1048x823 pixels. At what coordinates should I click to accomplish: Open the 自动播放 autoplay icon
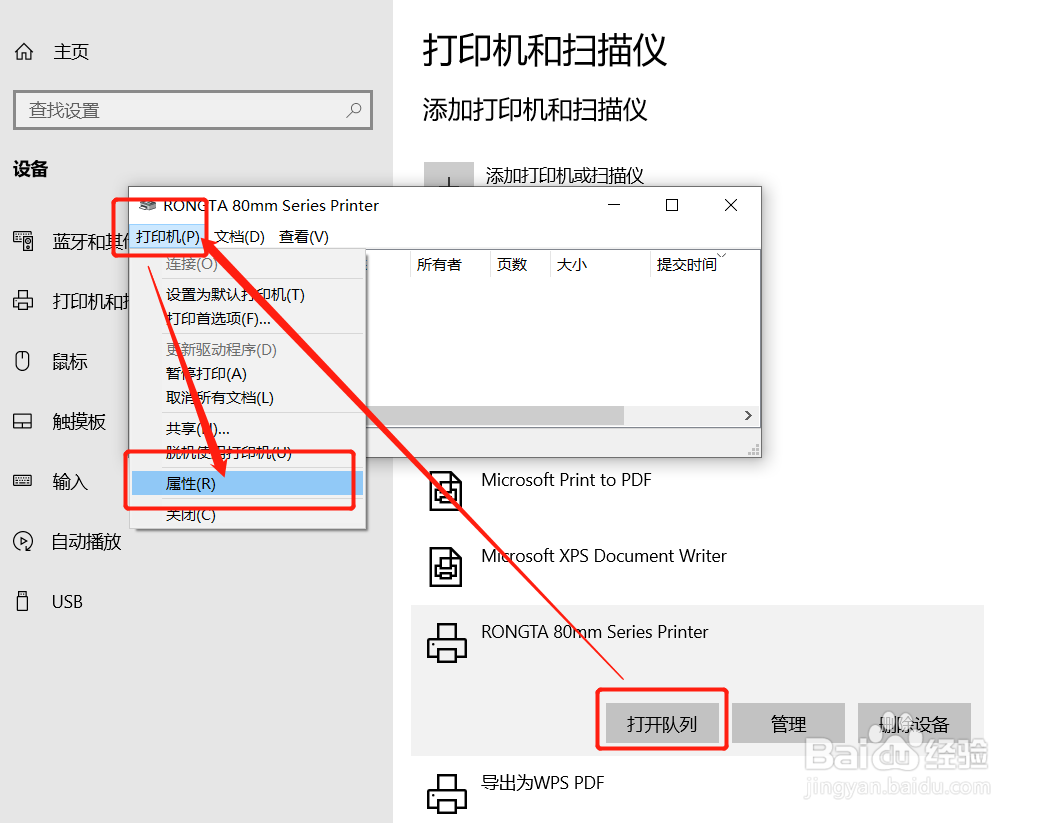(23, 541)
